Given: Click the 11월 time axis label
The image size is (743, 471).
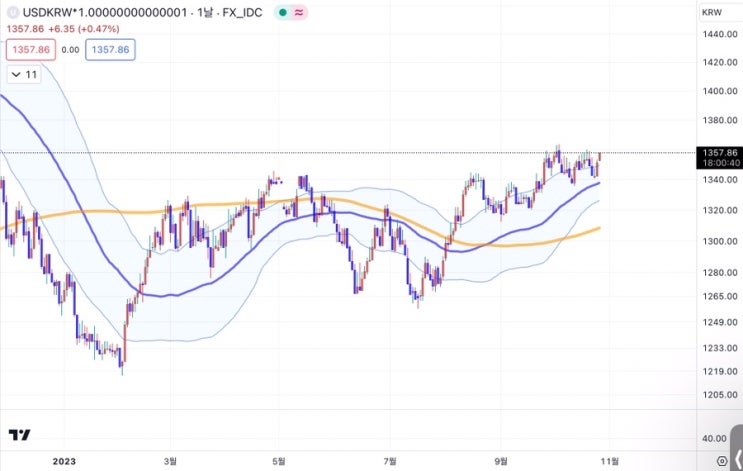Looking at the screenshot, I should [609, 461].
